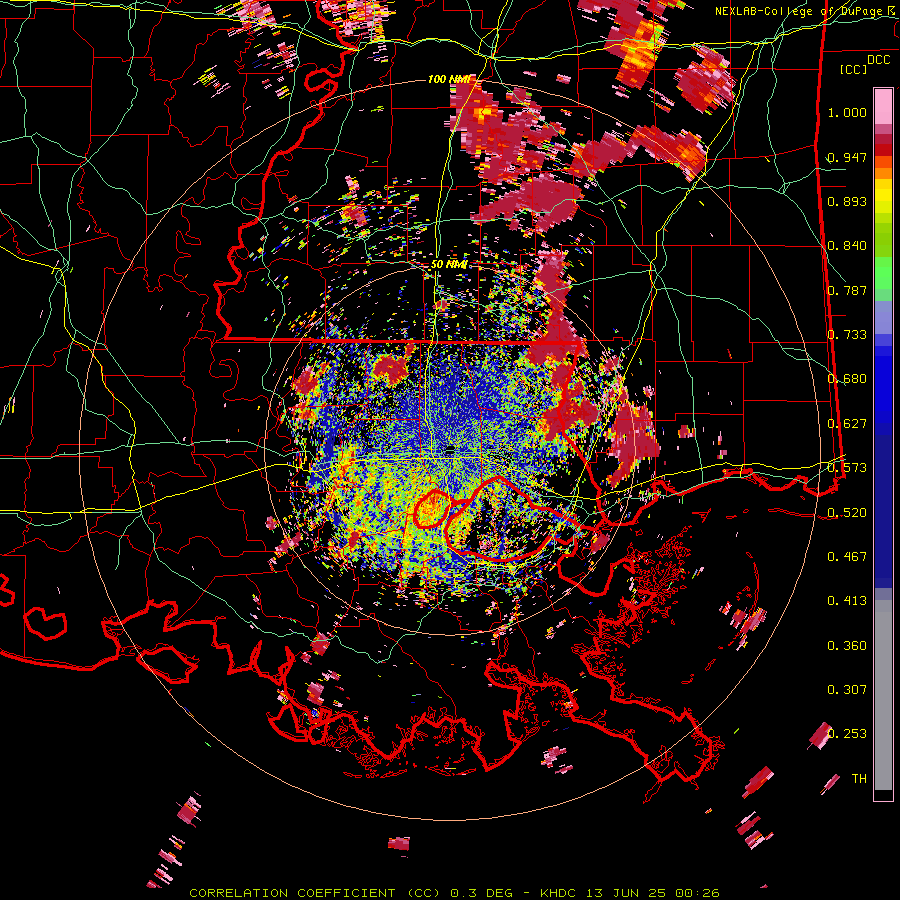Screen dimensions: 900x900
Task: Select the 0.627 value on the color scale
Action: point(847,424)
